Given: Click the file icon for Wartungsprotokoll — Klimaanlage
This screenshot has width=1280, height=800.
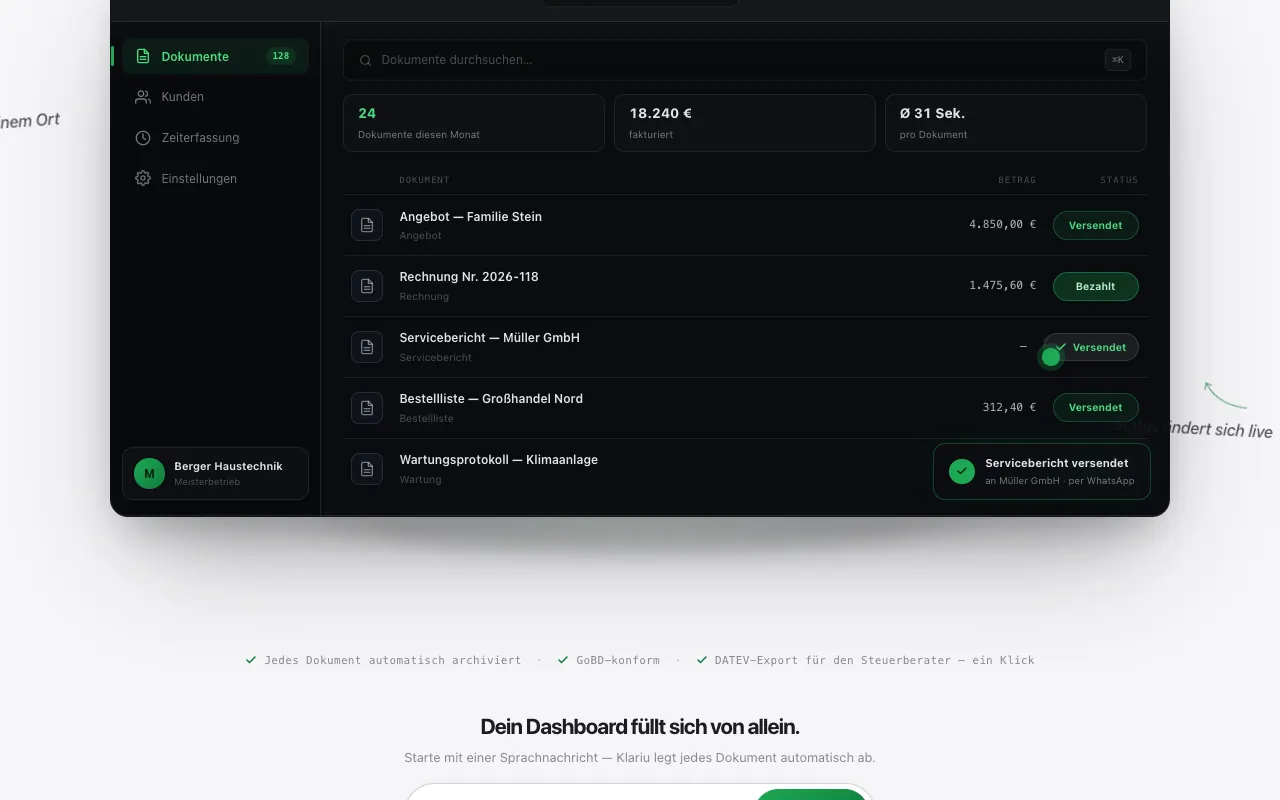Looking at the screenshot, I should (x=367, y=469).
